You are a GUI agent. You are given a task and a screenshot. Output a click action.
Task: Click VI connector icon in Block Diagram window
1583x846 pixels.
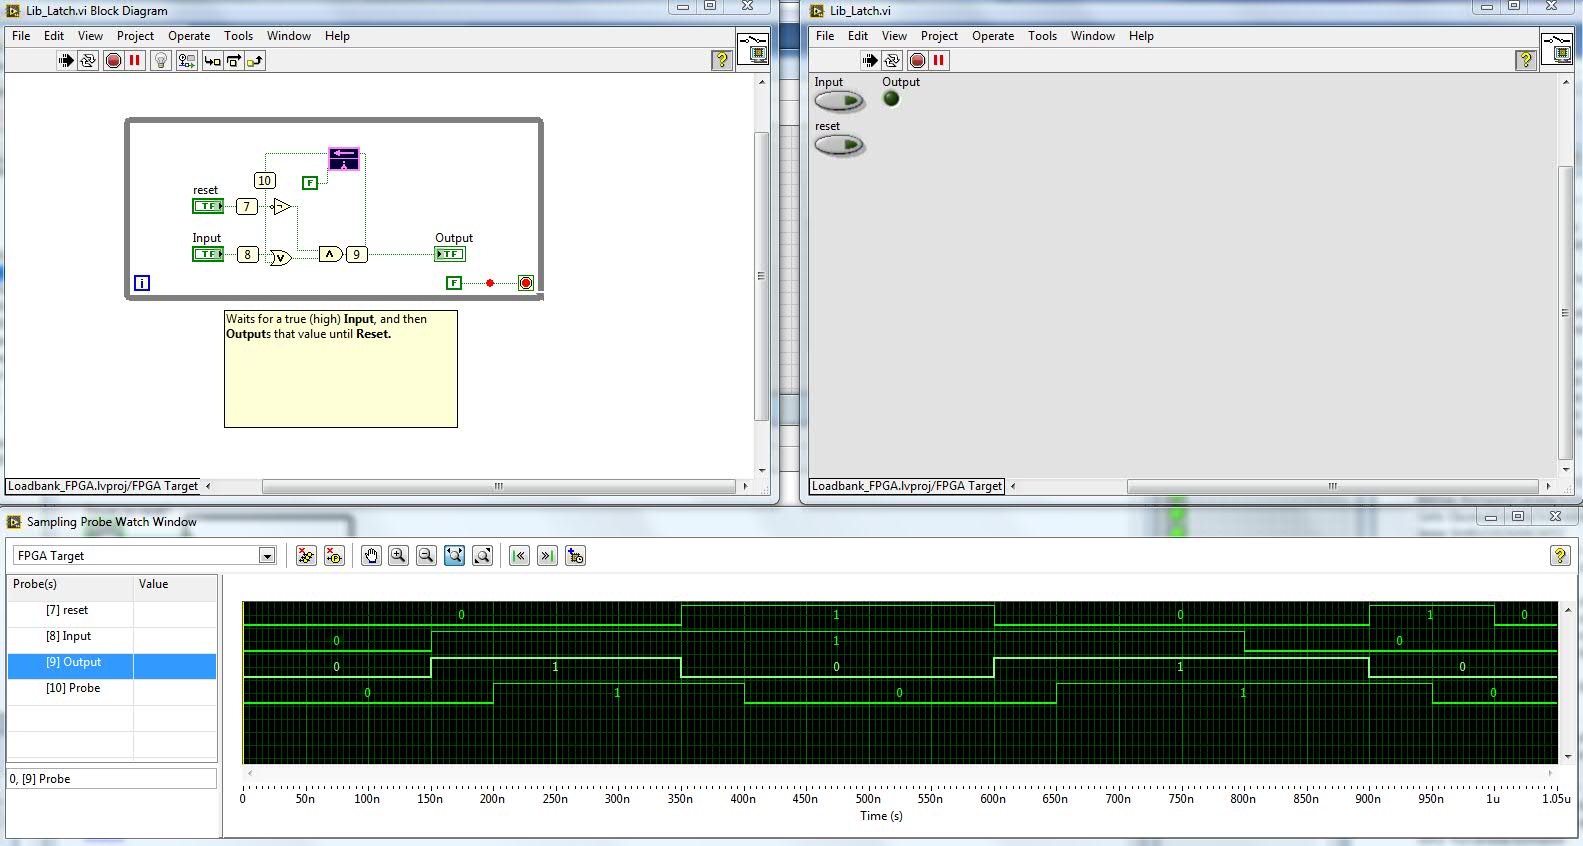(753, 49)
